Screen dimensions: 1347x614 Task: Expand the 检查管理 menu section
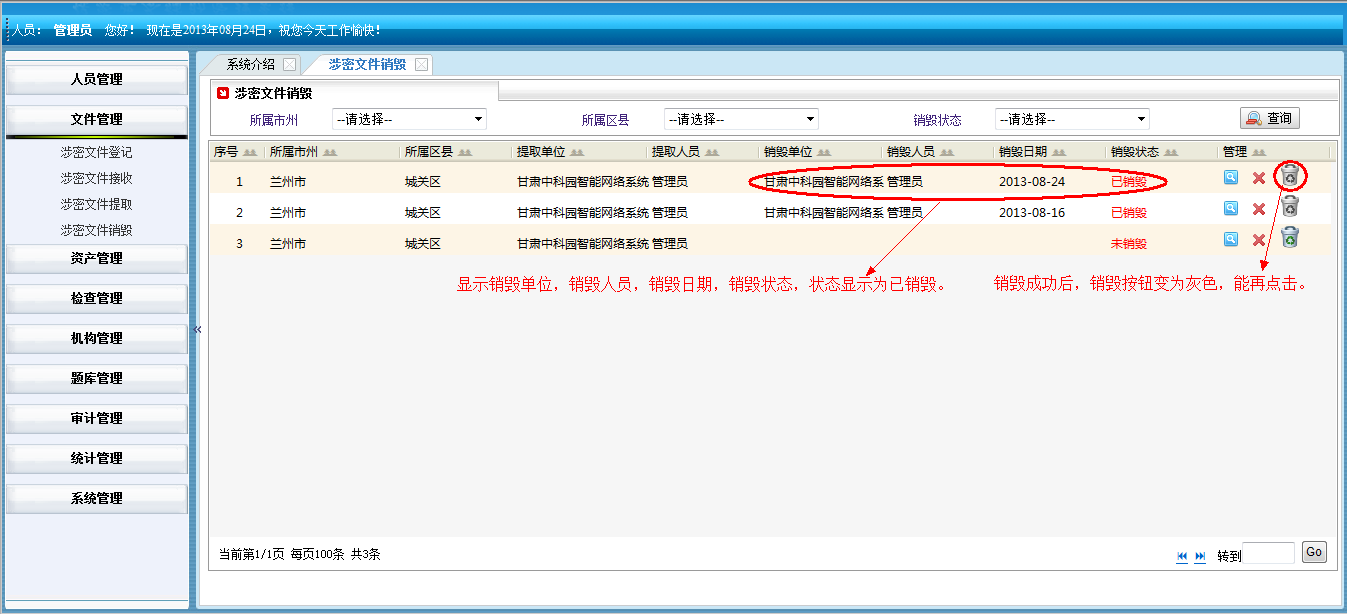point(97,298)
